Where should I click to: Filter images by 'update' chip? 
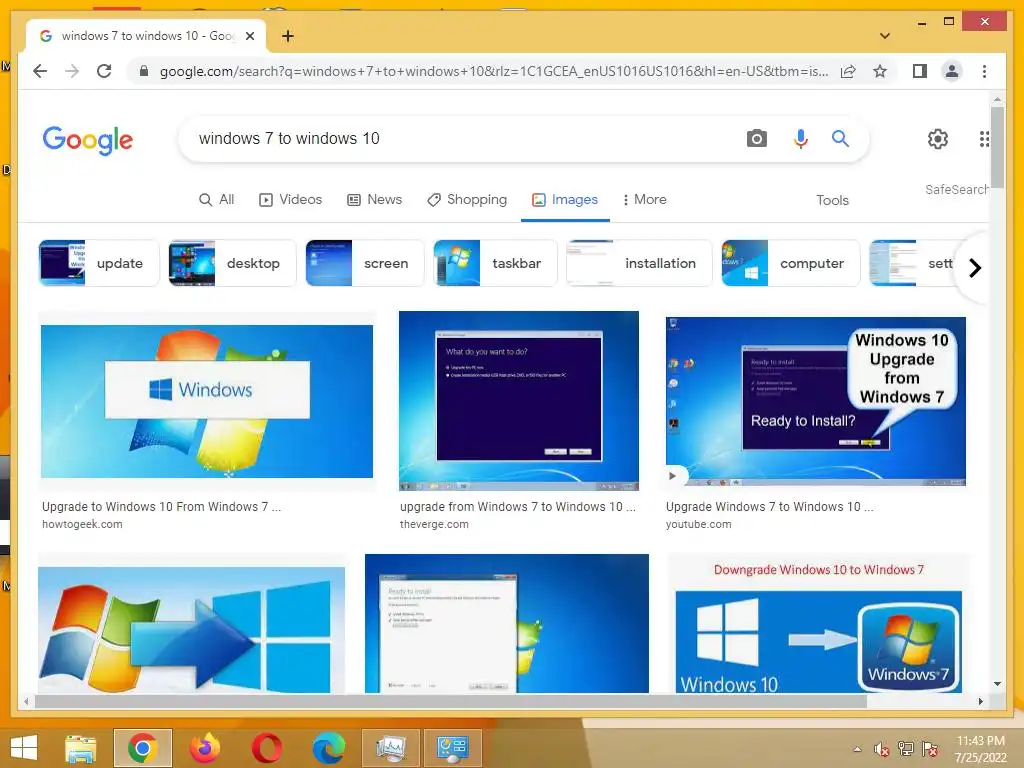click(x=99, y=263)
